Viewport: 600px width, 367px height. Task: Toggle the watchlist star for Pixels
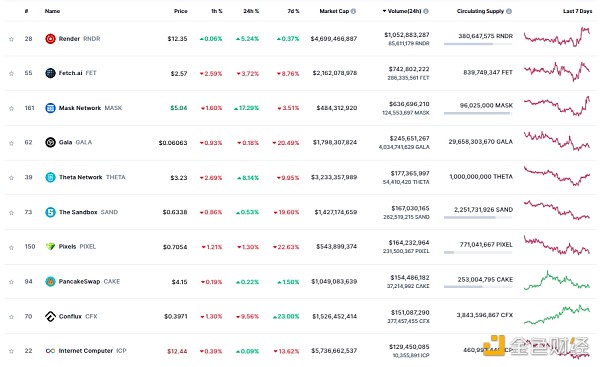click(x=11, y=247)
